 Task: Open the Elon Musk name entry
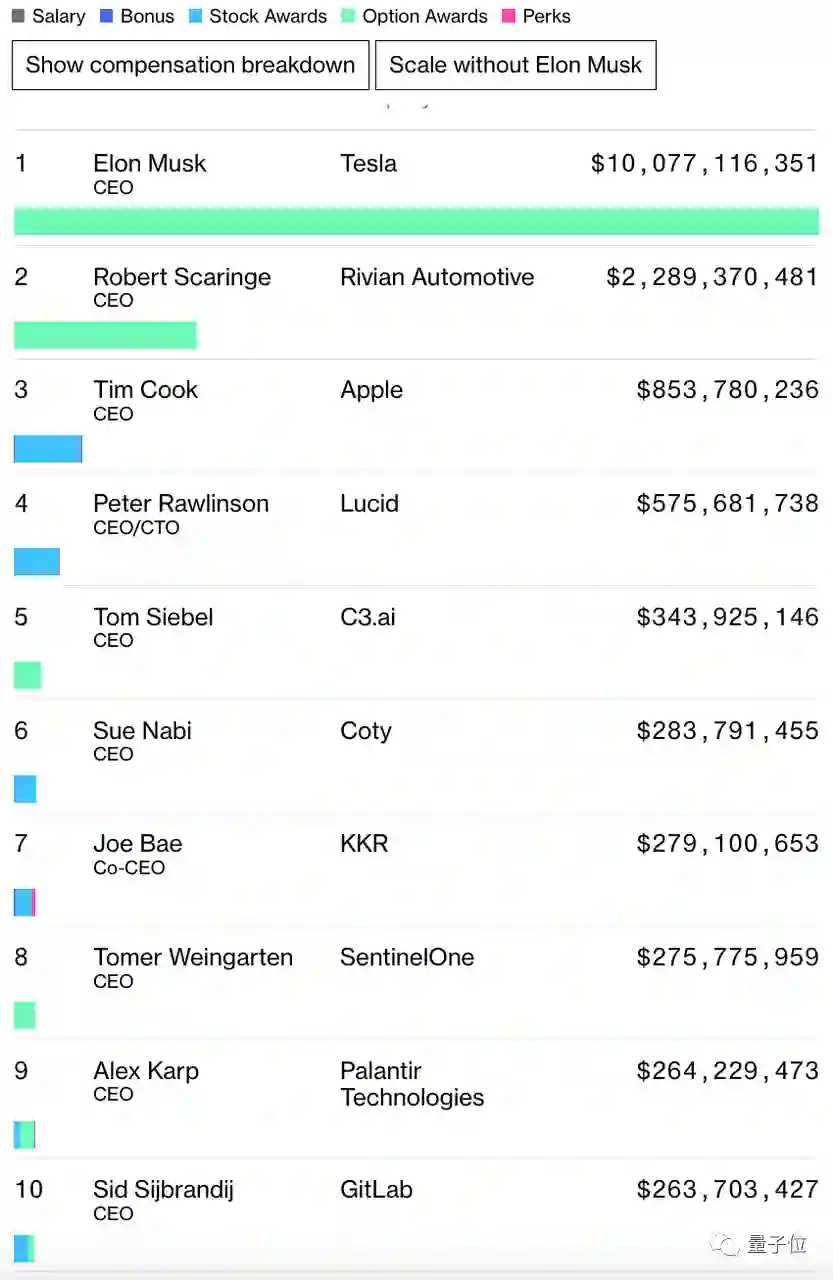[149, 164]
